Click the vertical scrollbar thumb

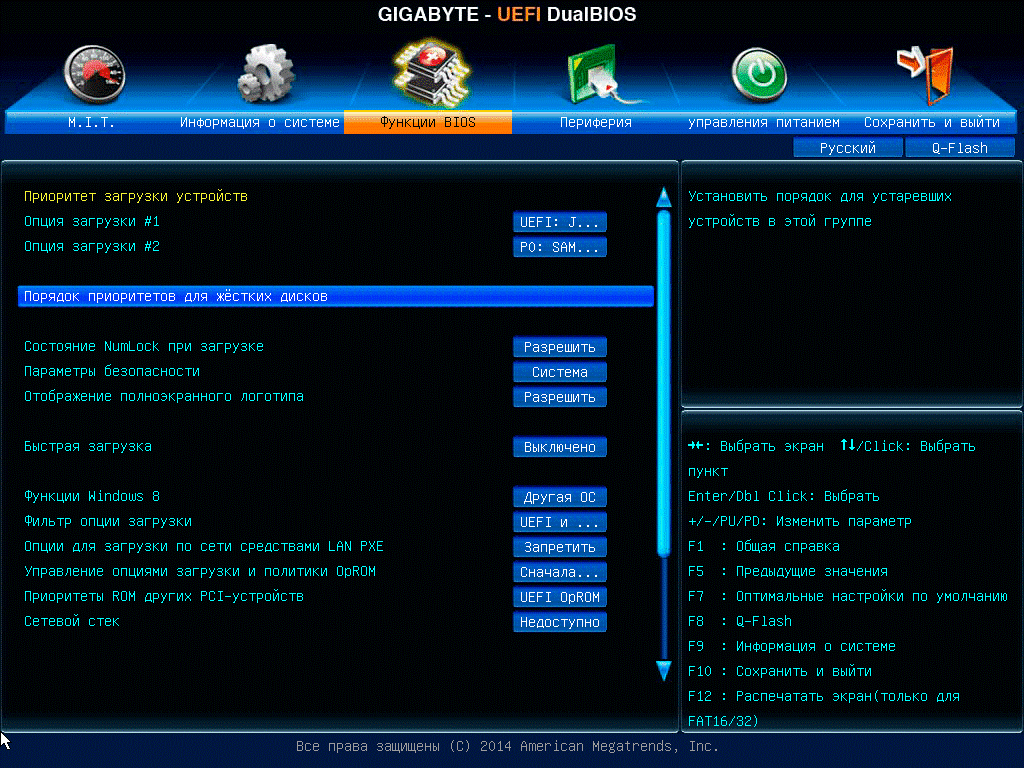pos(664,384)
